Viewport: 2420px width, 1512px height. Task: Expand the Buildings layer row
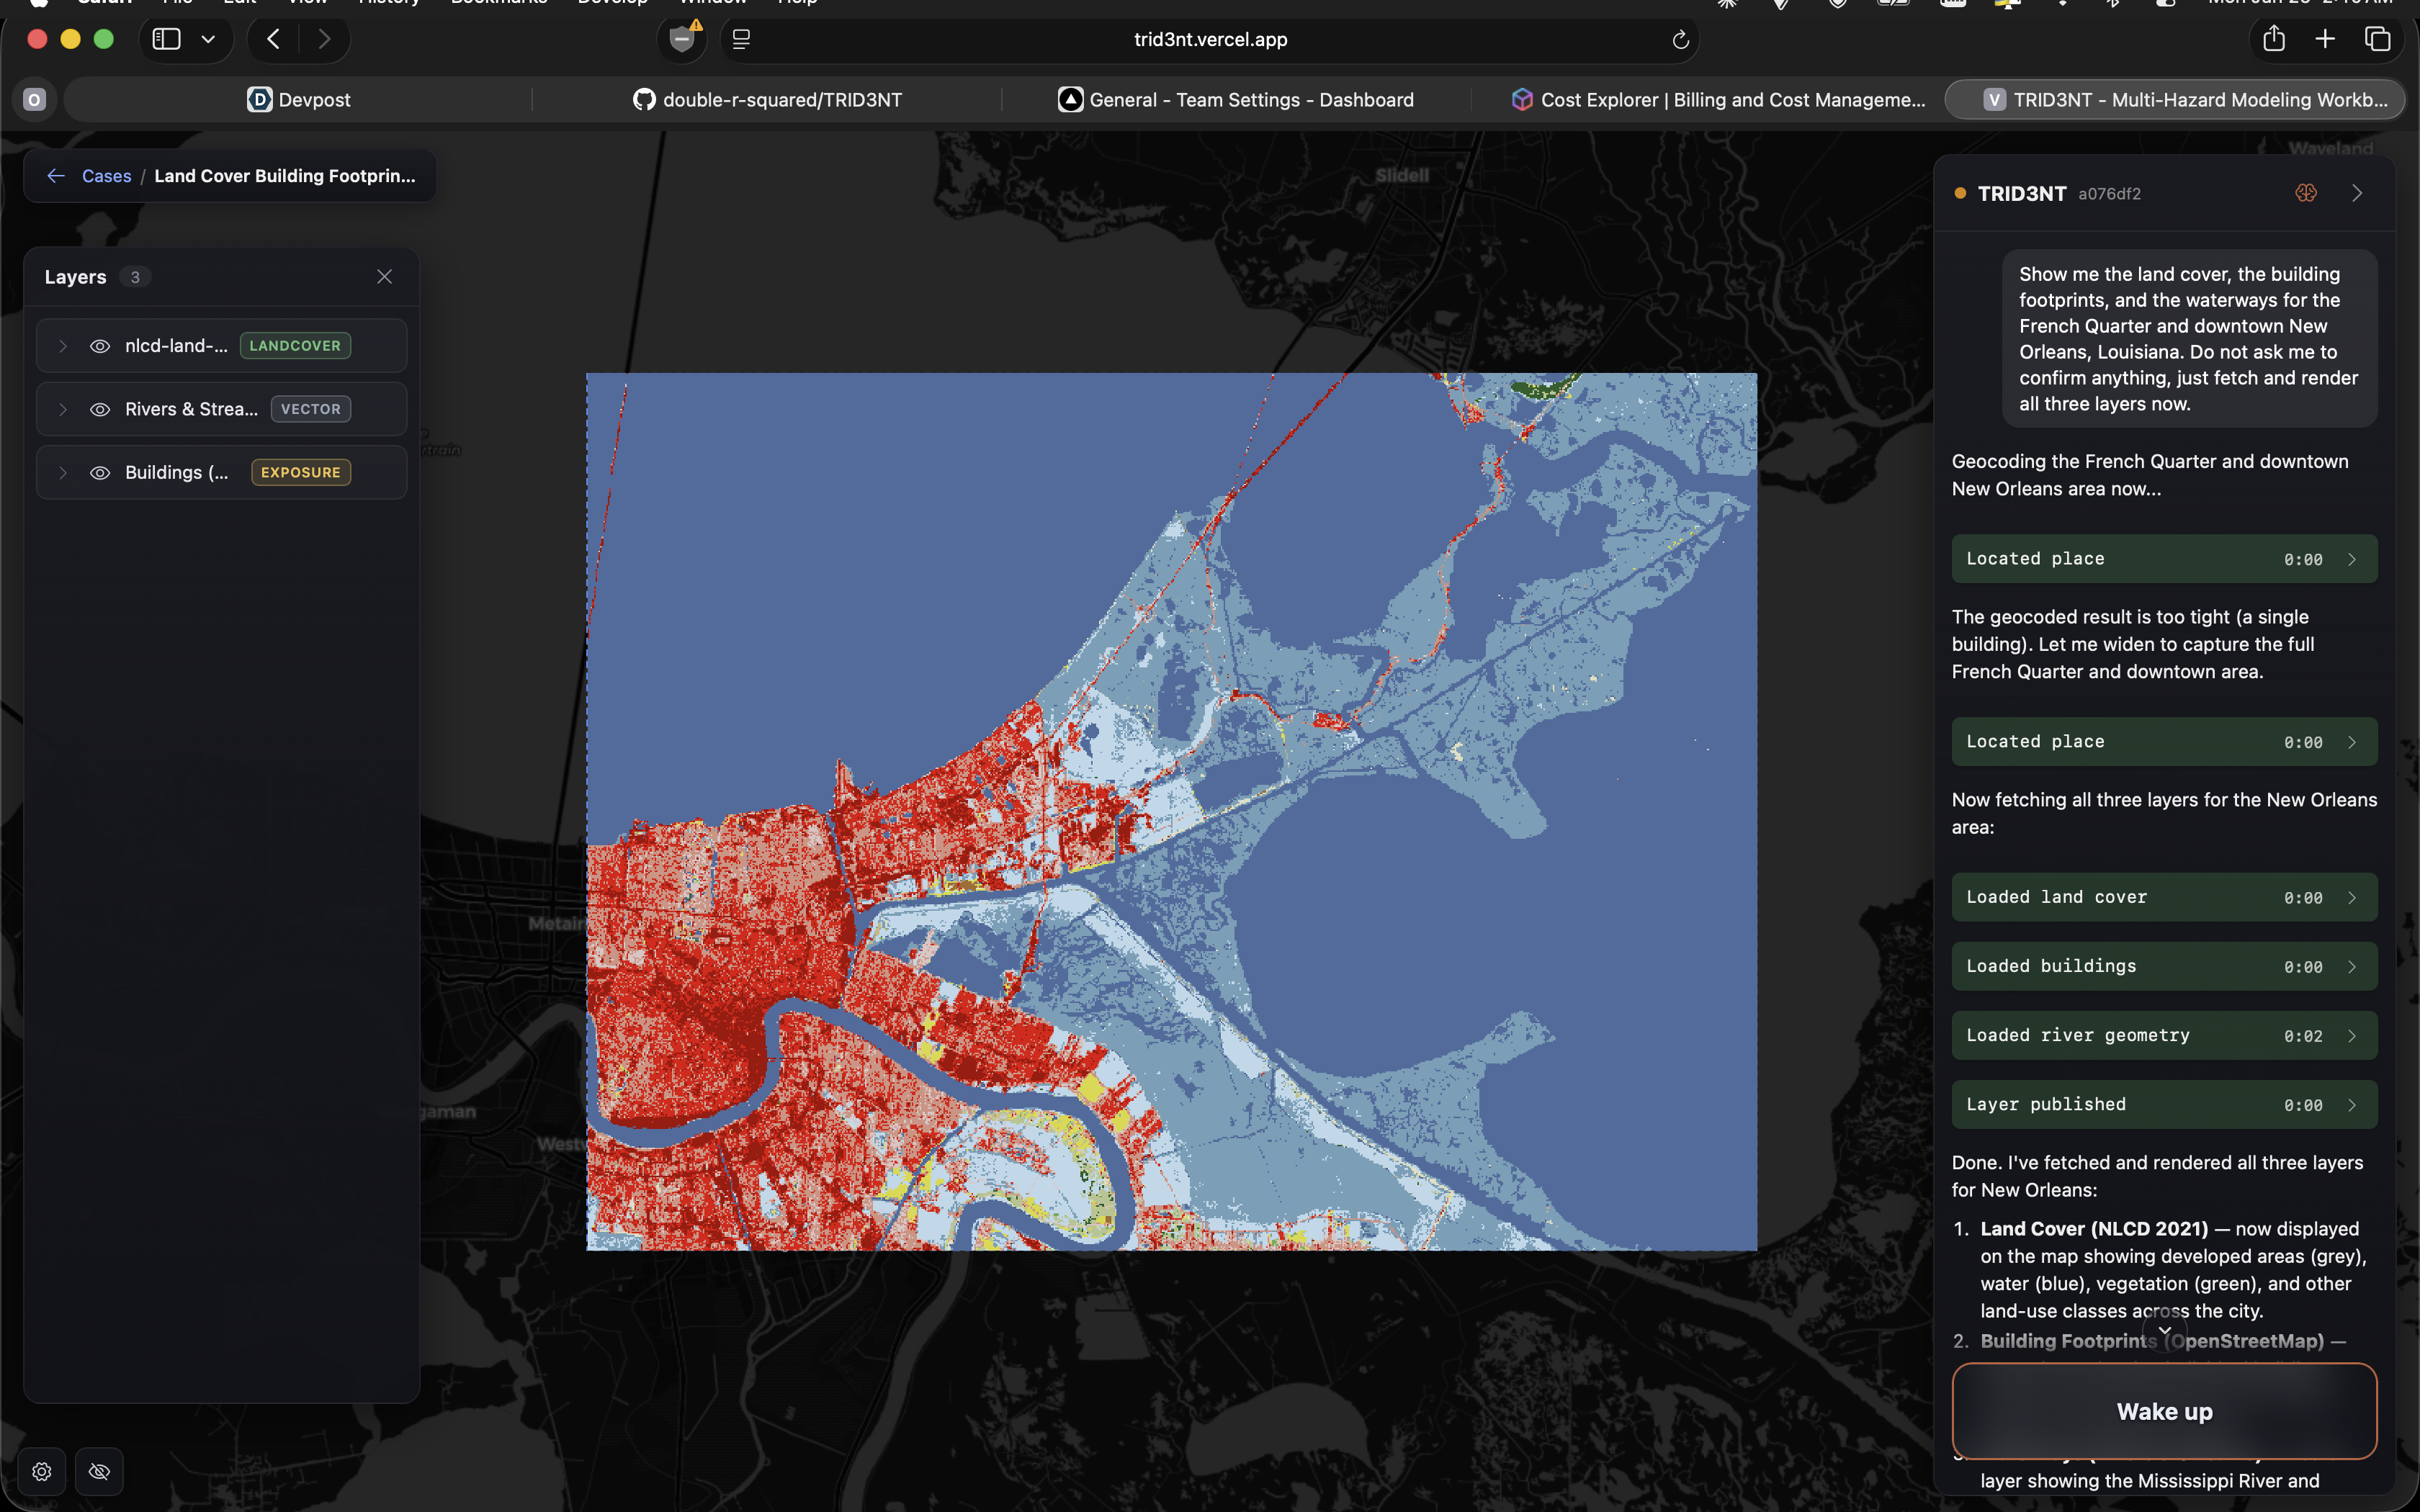coord(63,472)
